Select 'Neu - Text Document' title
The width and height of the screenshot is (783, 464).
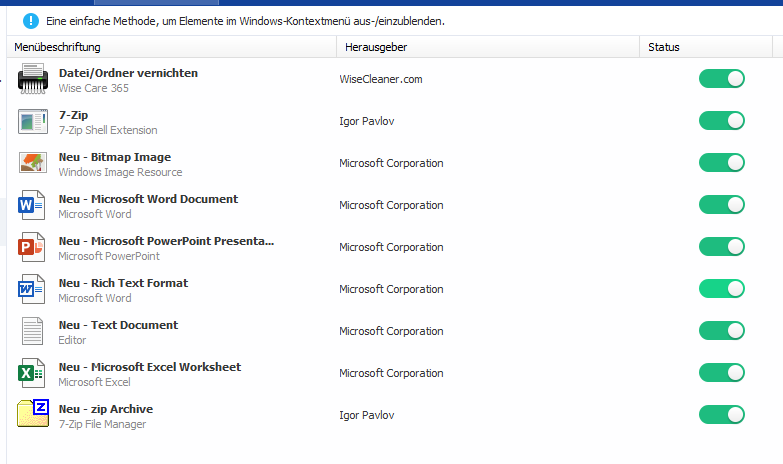[118, 325]
